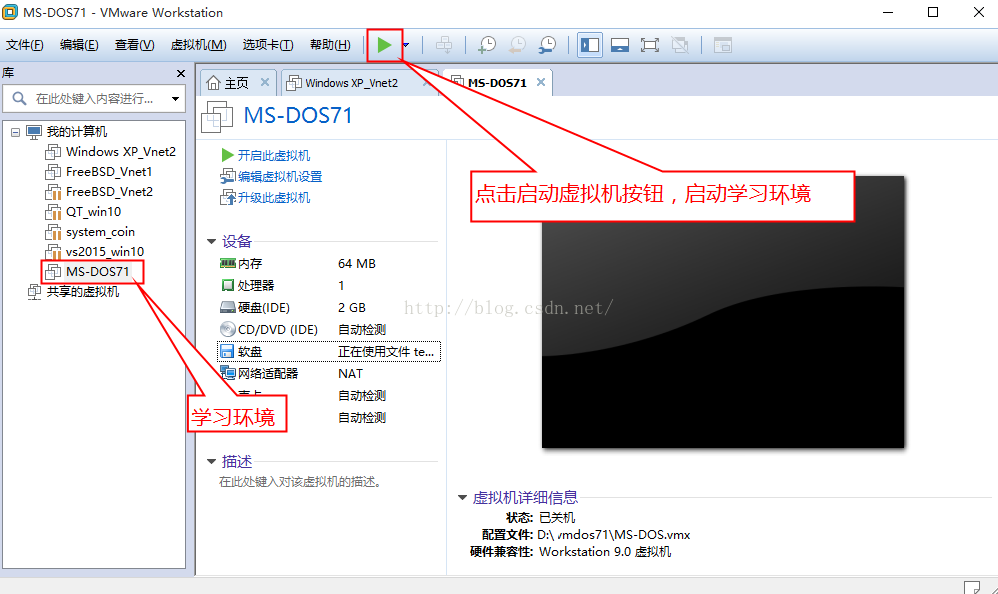
Task: Collapse the 设备 section
Action: [x=211, y=241]
